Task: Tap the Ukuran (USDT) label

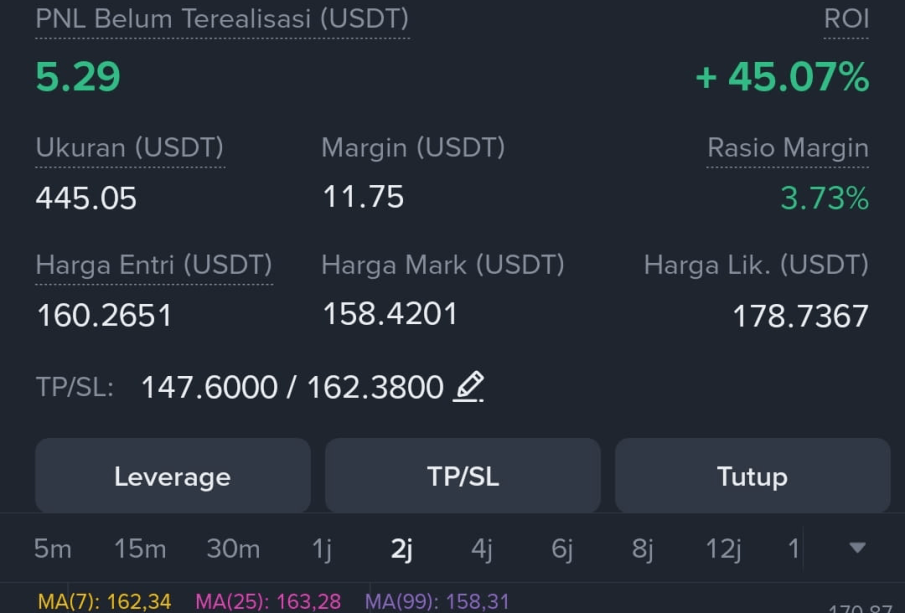Action: point(130,148)
